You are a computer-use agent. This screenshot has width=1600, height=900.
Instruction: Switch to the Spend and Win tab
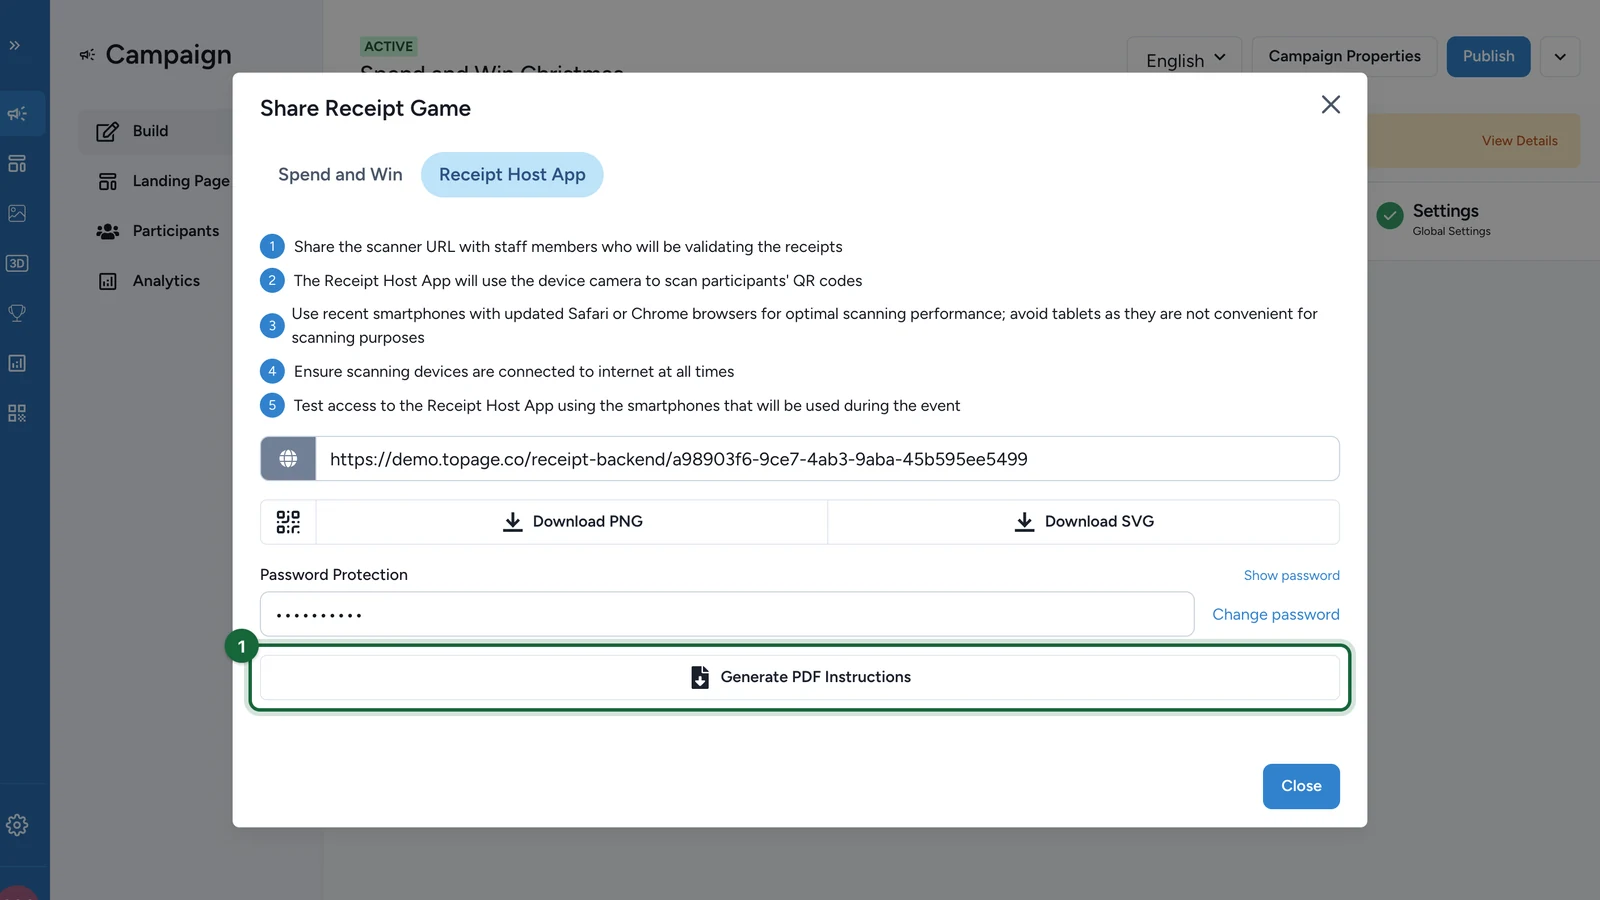pyautogui.click(x=340, y=175)
